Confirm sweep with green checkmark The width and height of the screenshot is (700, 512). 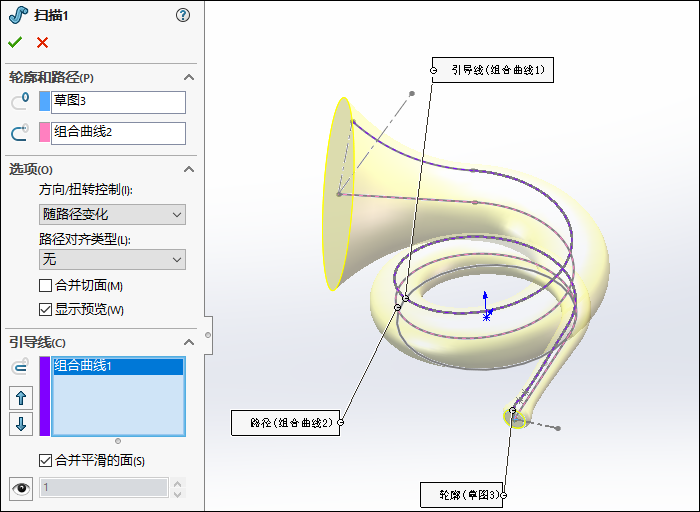click(15, 42)
